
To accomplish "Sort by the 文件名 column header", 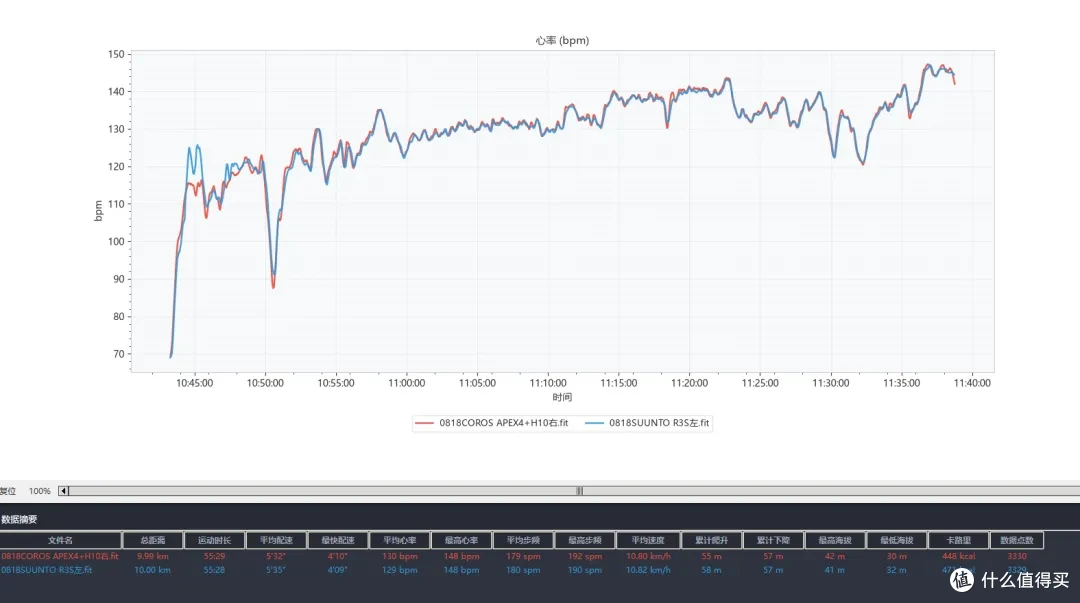I will [x=61, y=540].
